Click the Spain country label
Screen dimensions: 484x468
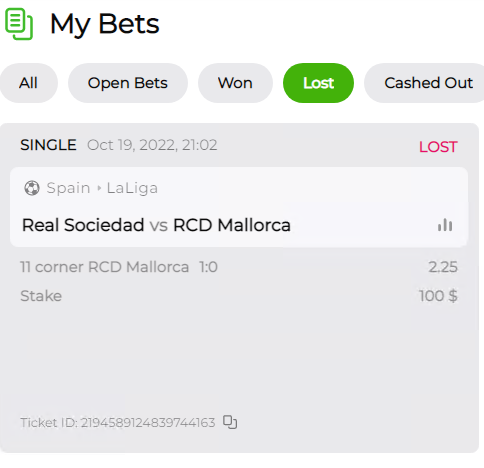pyautogui.click(x=68, y=188)
